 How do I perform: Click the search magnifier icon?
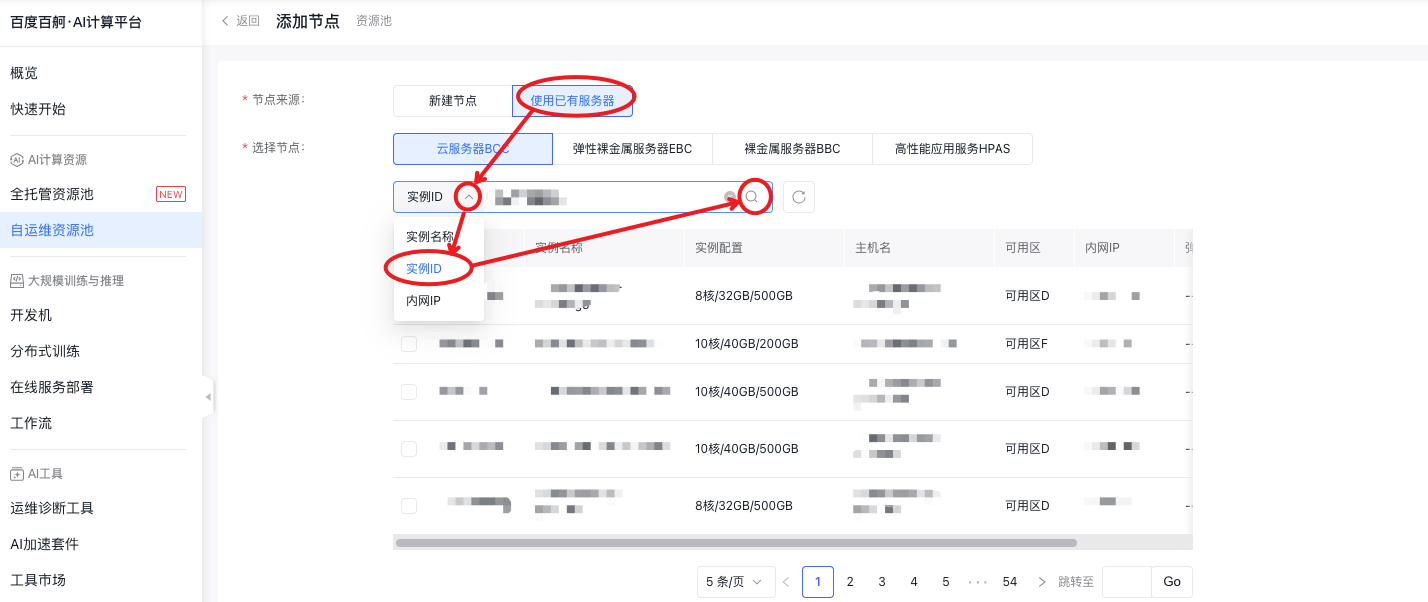click(751, 197)
